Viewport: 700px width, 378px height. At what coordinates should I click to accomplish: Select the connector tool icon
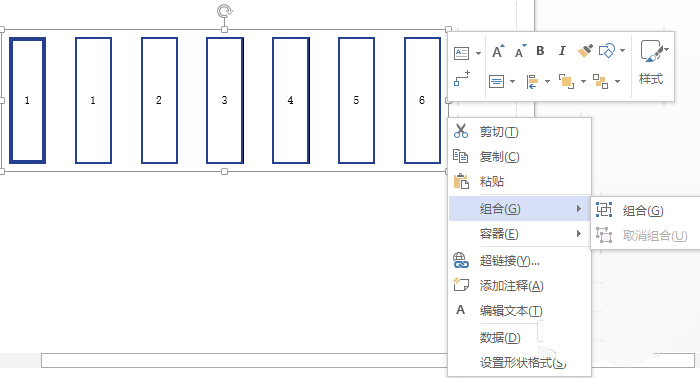462,78
